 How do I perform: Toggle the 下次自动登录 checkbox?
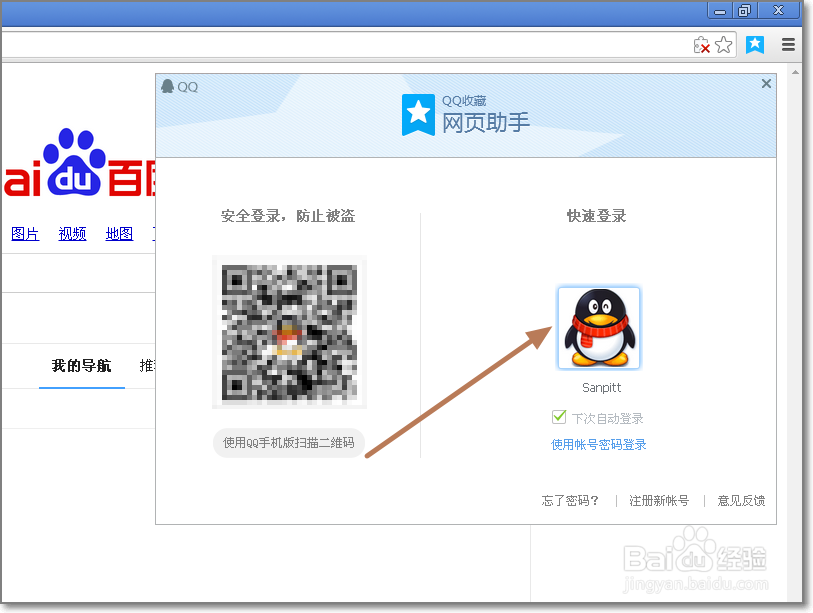tap(558, 417)
